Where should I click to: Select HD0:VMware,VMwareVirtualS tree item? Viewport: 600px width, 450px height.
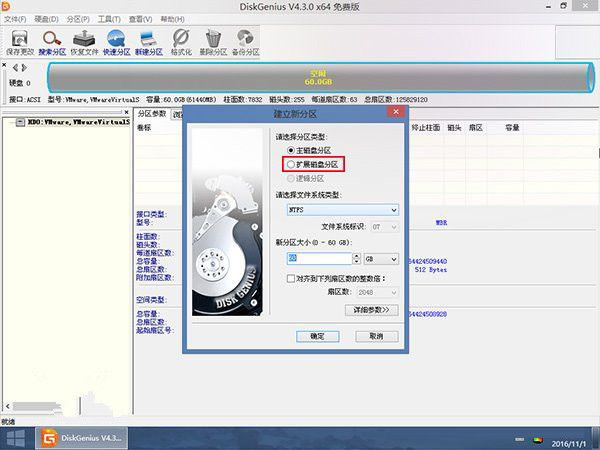pos(78,122)
